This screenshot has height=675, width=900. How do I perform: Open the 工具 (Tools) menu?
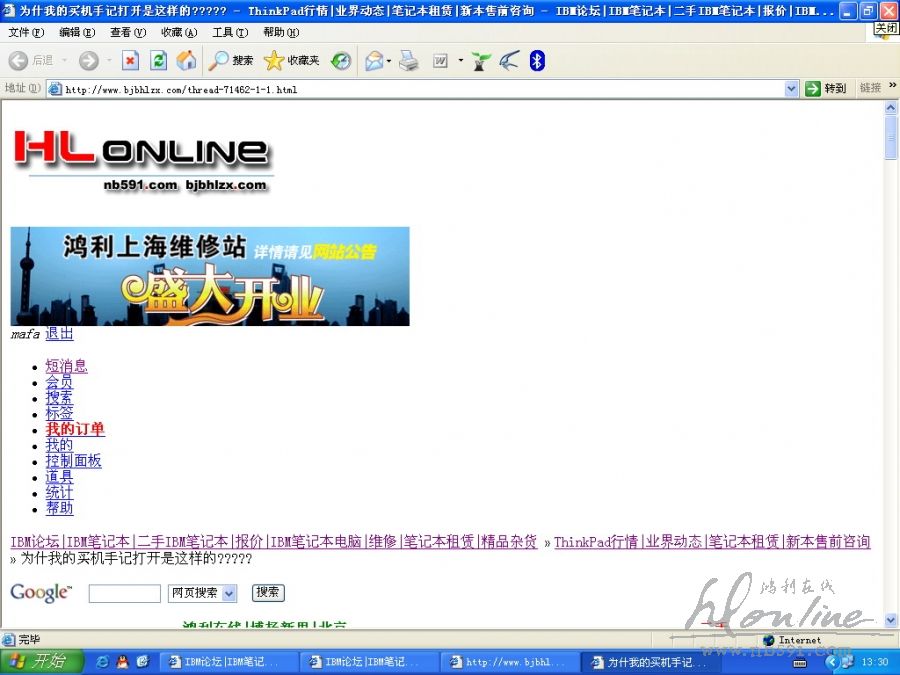click(229, 32)
